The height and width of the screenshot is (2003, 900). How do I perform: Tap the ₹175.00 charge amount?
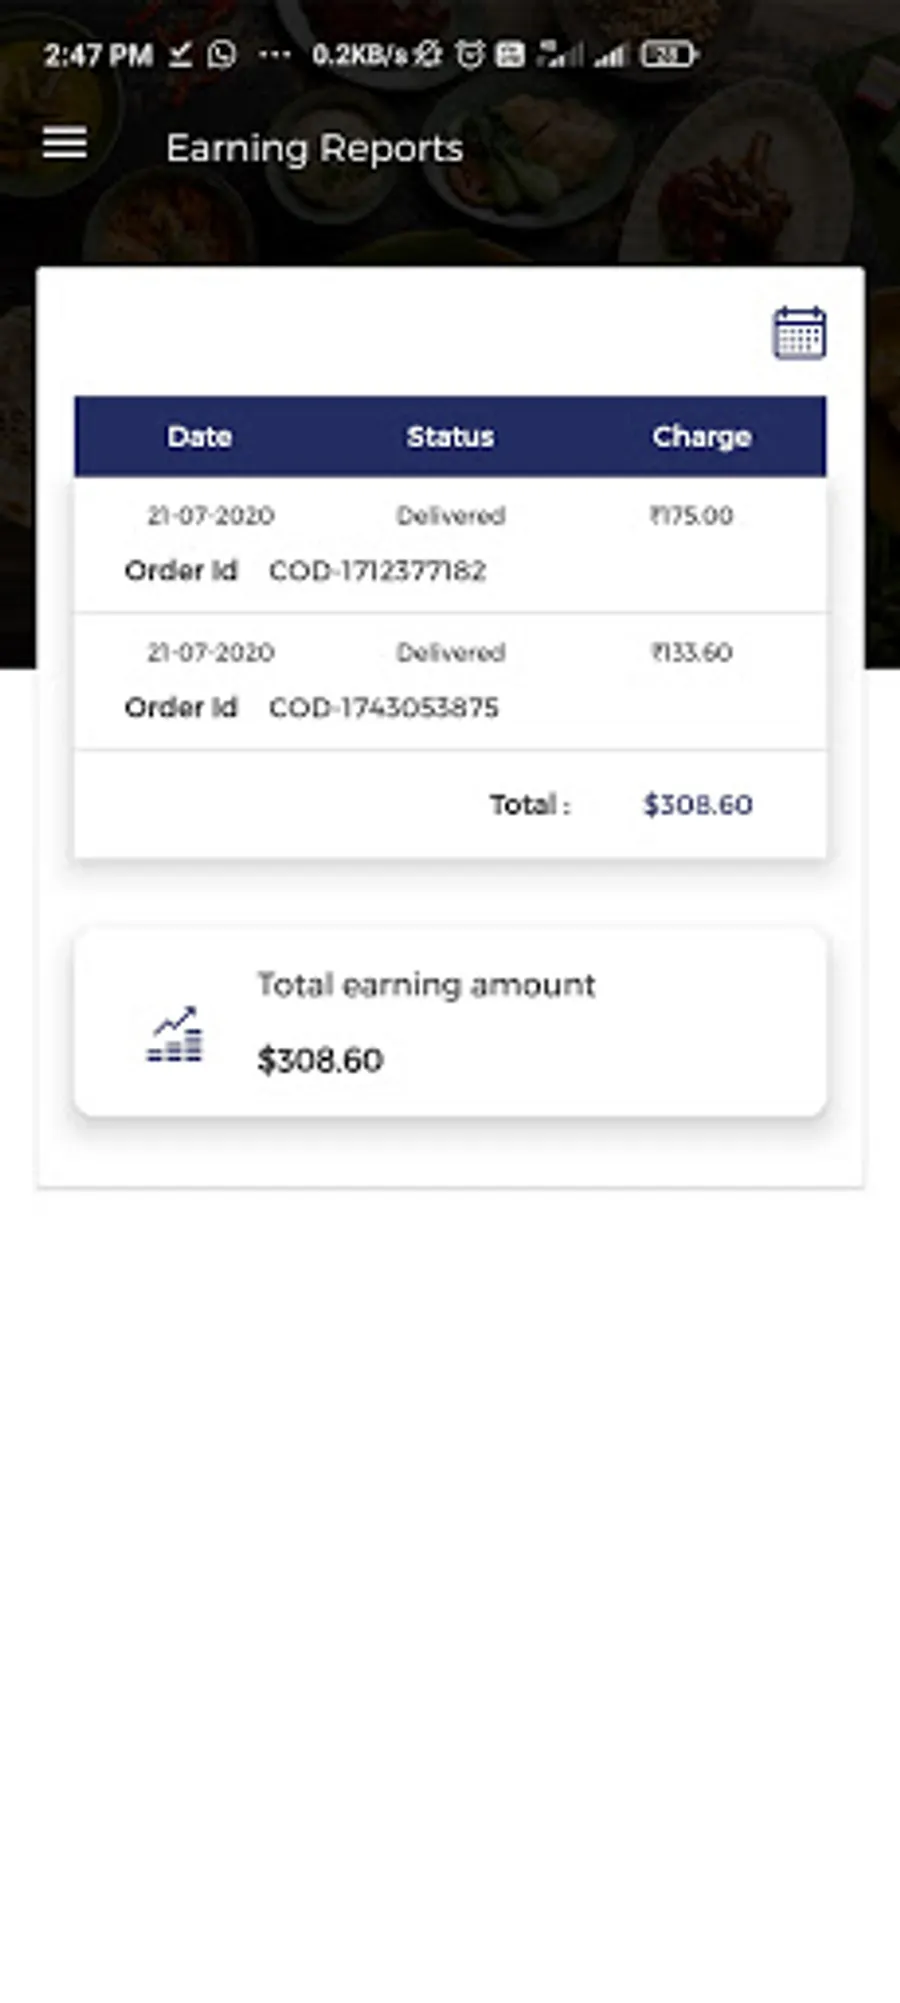(691, 516)
